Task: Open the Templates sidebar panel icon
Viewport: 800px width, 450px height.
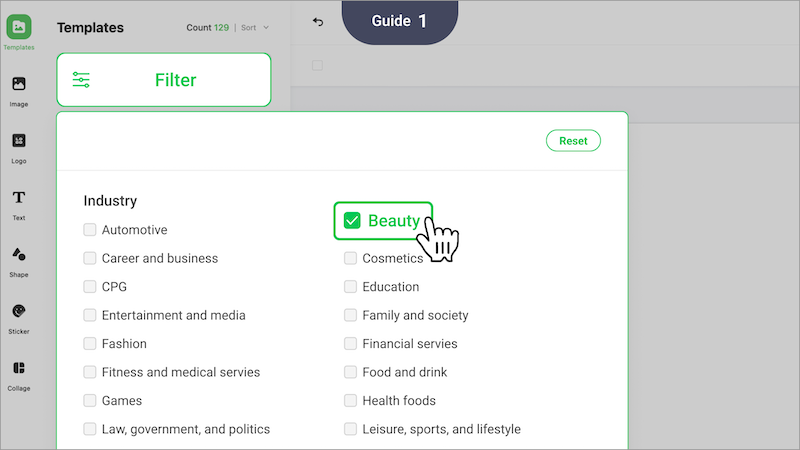Action: pos(19,28)
